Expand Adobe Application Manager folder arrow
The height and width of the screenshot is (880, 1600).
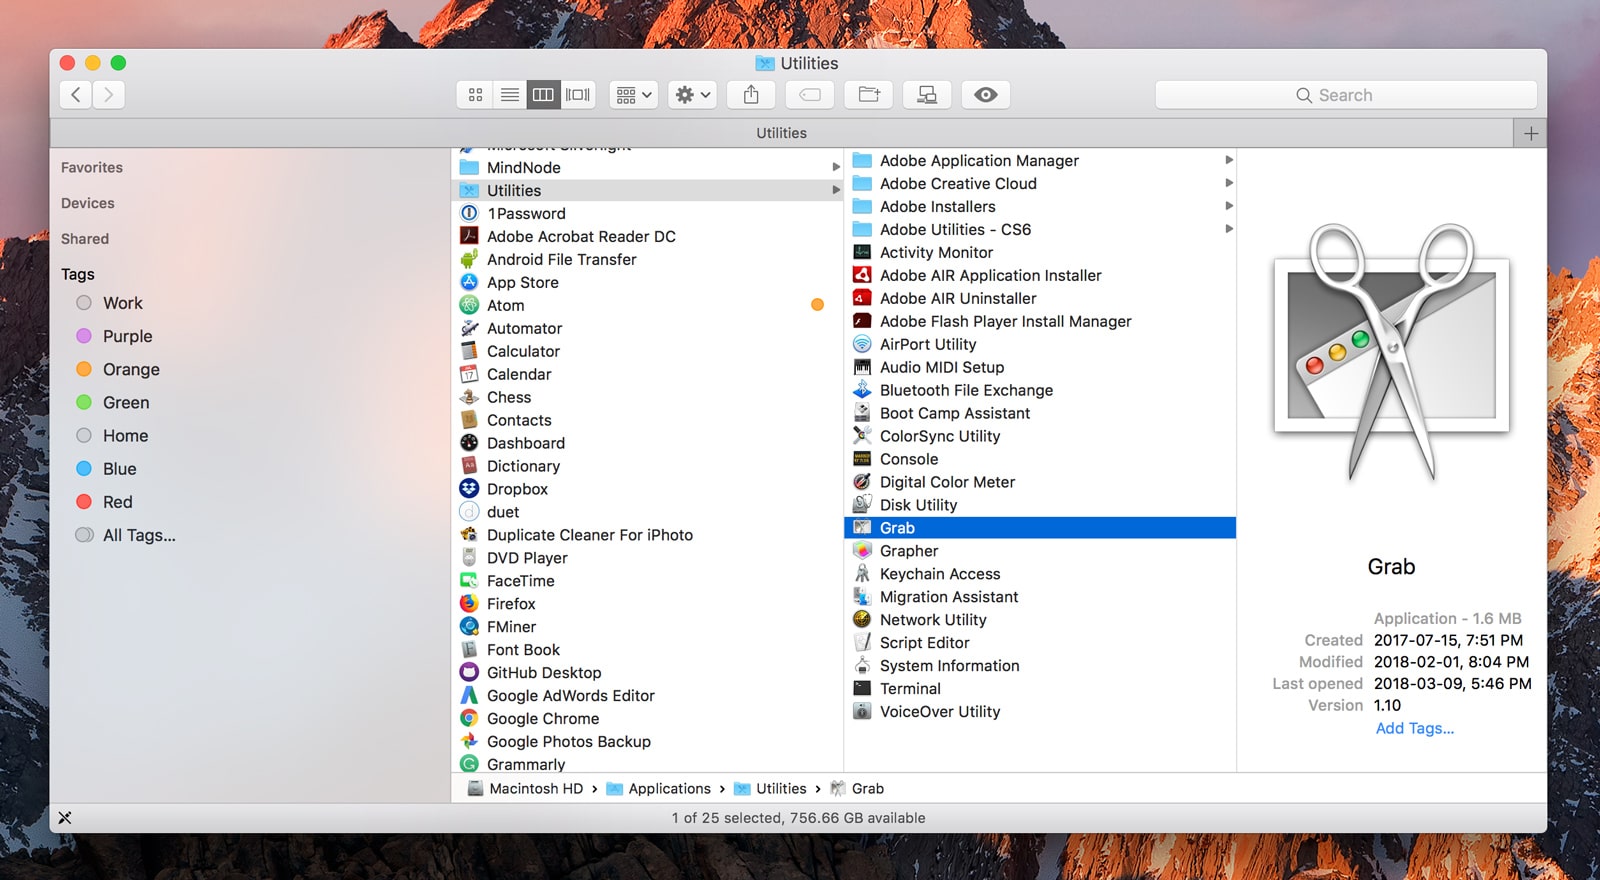1229,160
